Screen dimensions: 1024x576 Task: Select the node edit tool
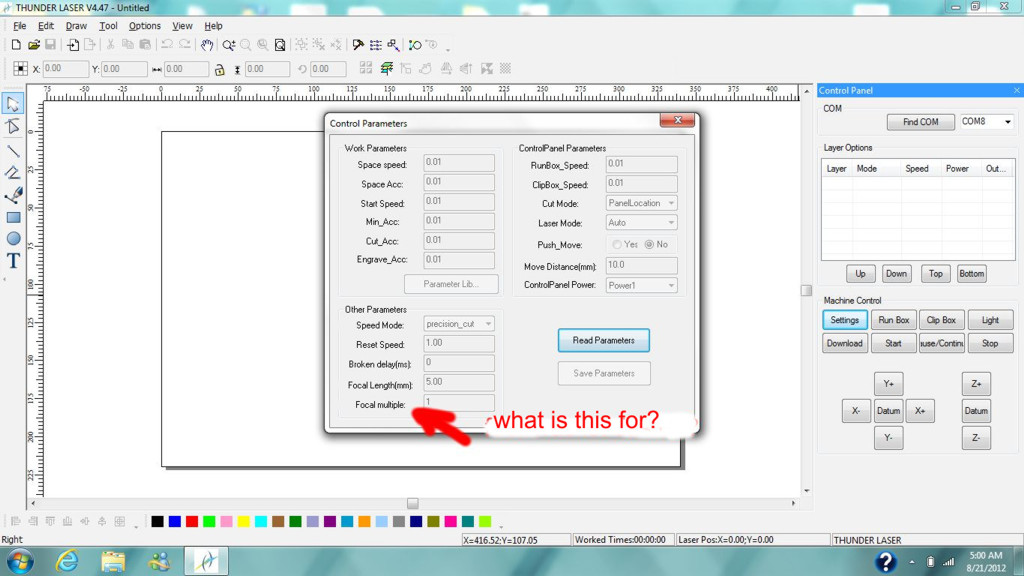(x=13, y=127)
